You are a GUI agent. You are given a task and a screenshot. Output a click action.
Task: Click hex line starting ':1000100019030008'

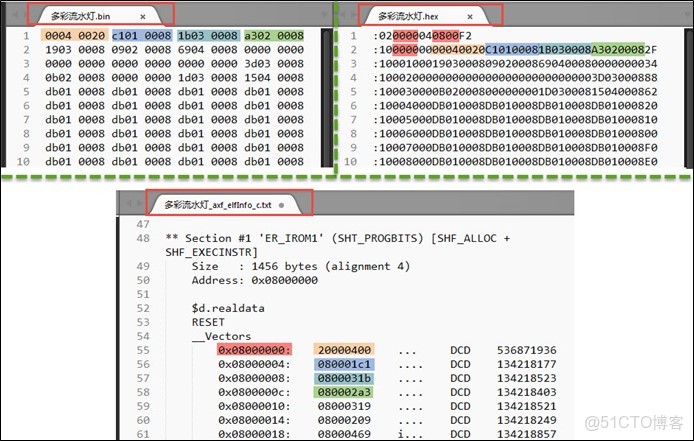tap(515, 63)
